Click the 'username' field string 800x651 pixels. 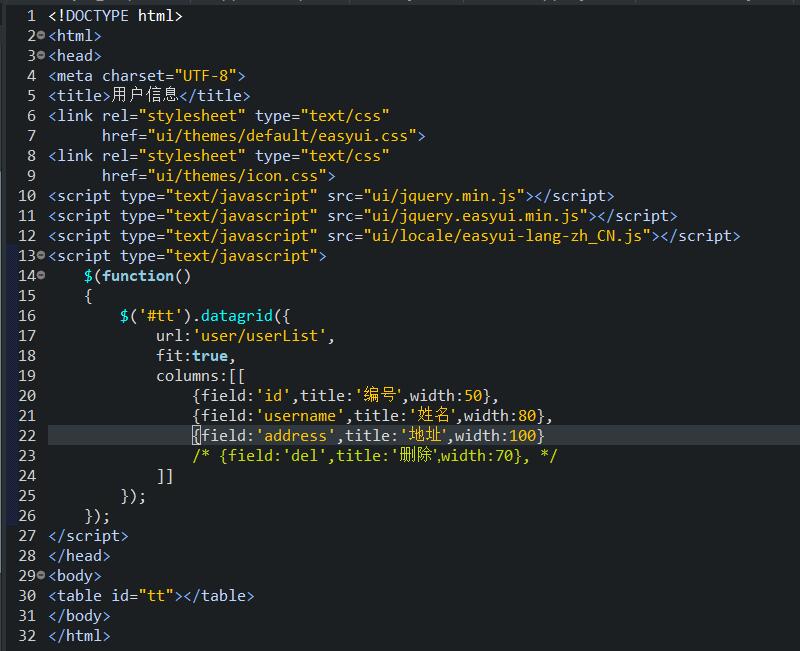(300, 416)
